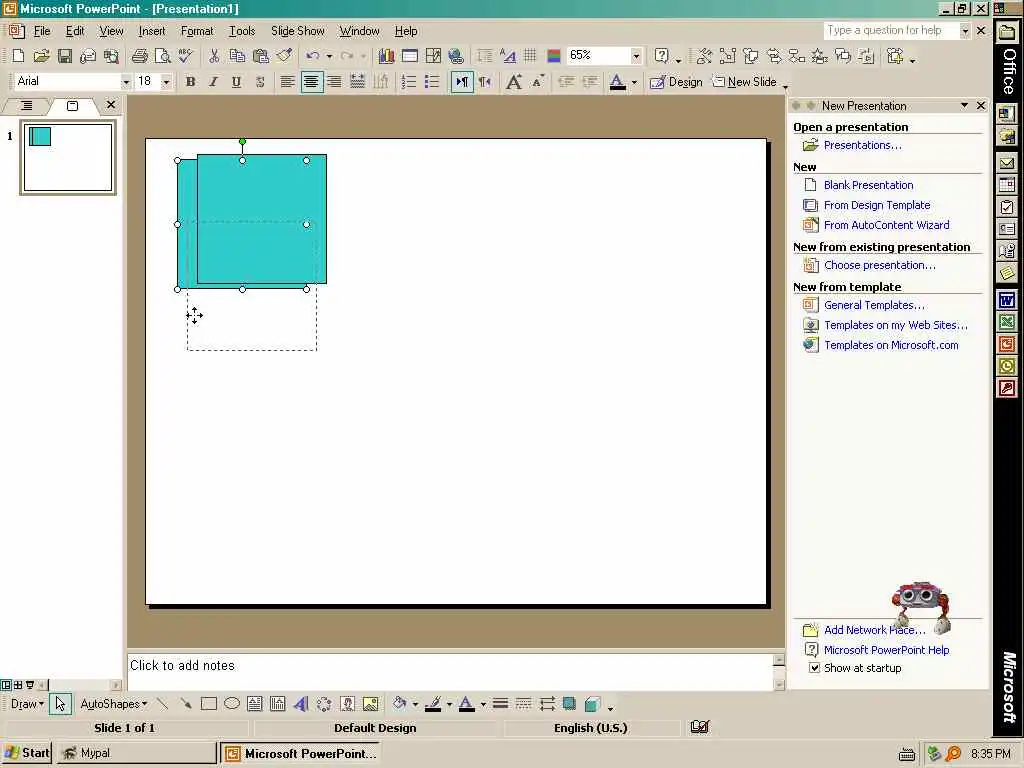The width and height of the screenshot is (1024, 768).
Task: Insert WordArt from Drawing toolbar
Action: pos(300,704)
